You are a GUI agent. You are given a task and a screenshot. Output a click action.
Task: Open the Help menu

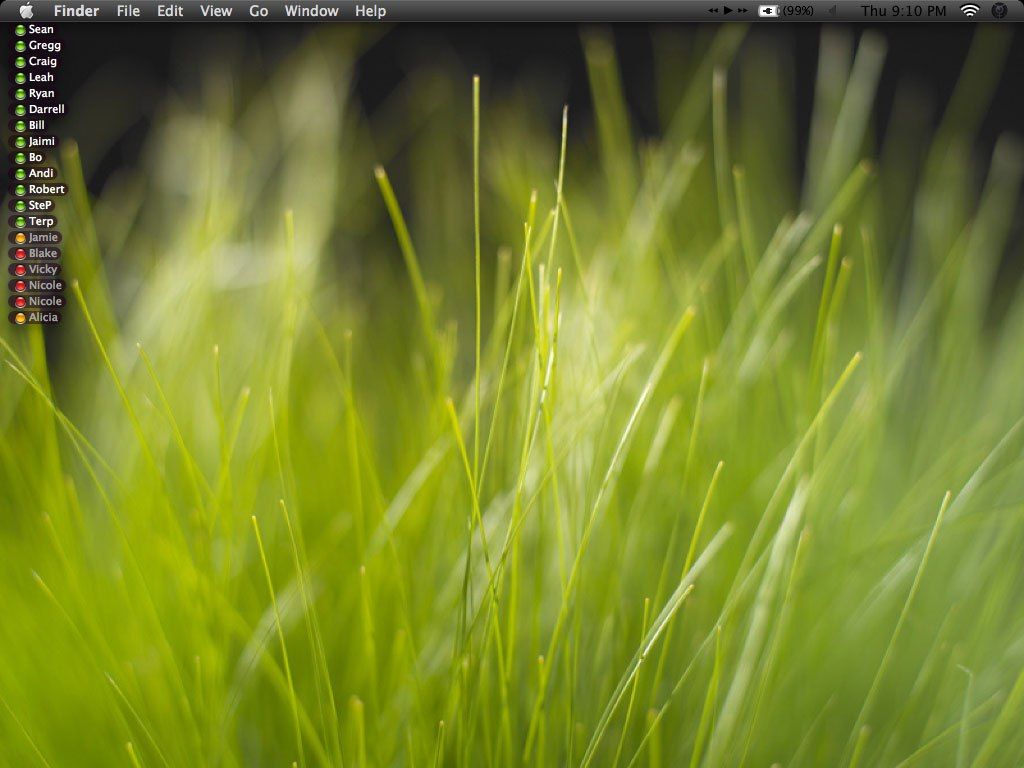pyautogui.click(x=370, y=11)
